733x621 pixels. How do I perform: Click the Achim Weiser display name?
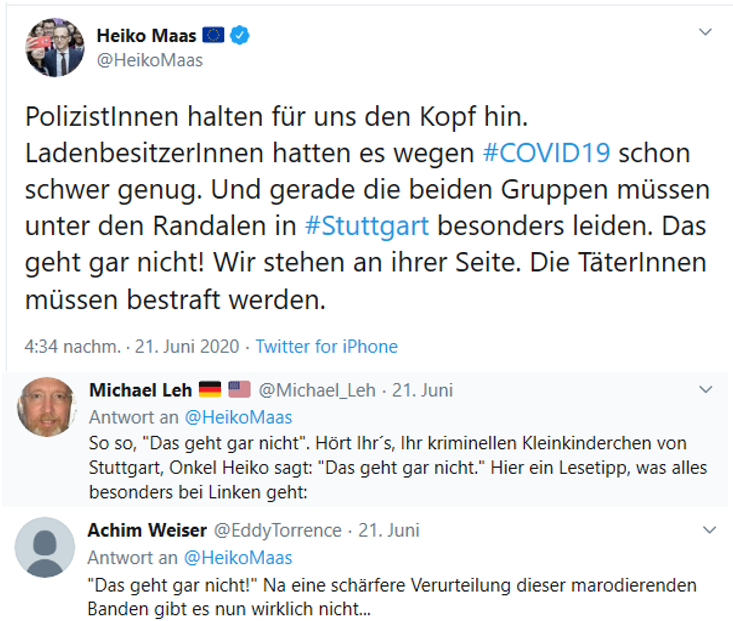click(x=144, y=529)
